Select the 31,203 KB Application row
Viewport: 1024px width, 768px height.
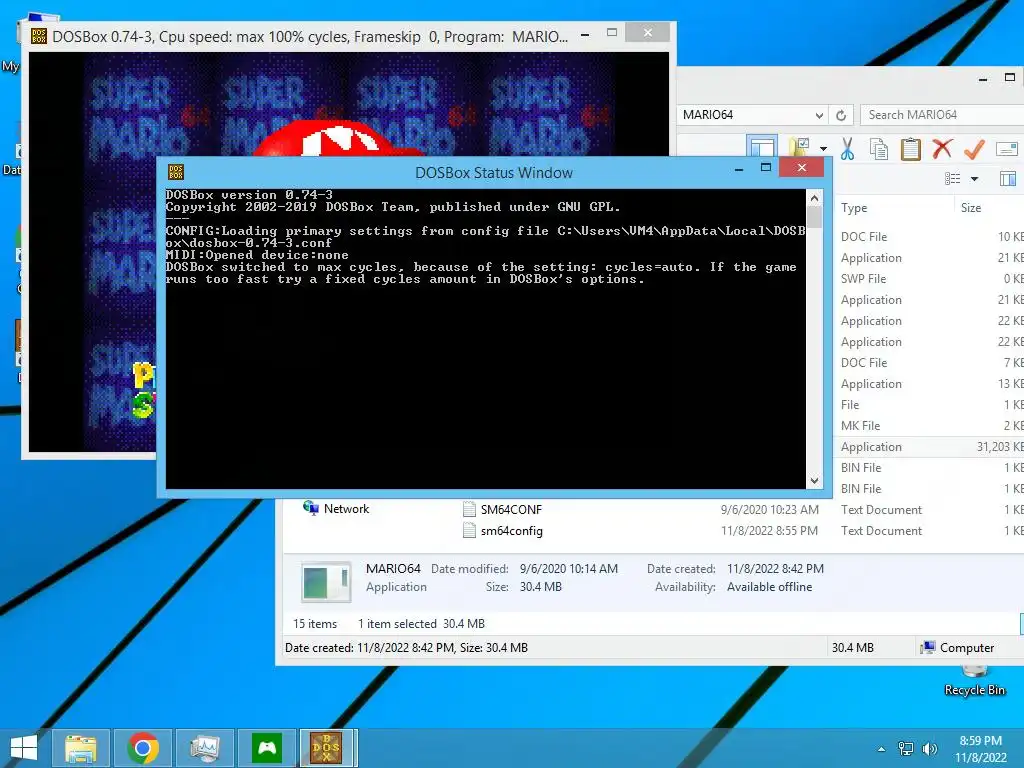(930, 447)
